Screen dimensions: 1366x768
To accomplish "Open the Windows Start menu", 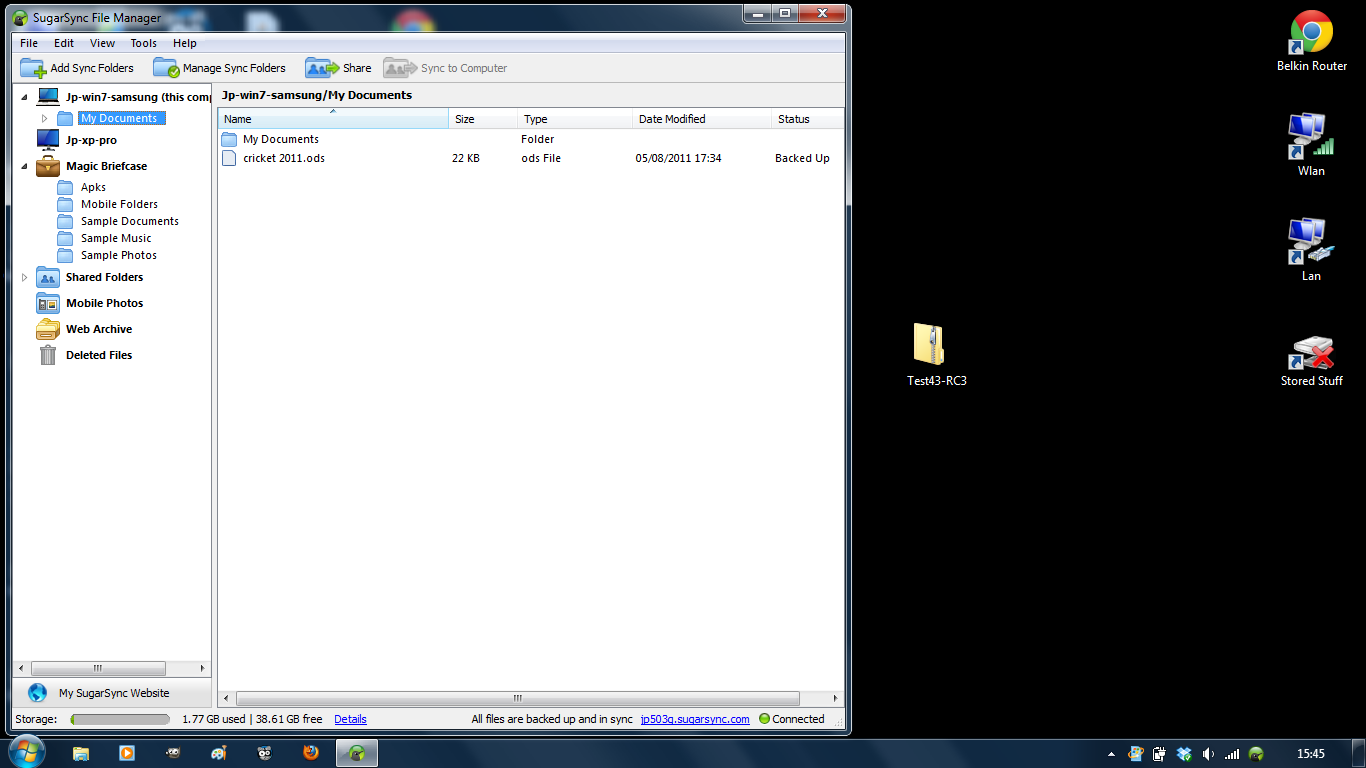I will point(26,752).
